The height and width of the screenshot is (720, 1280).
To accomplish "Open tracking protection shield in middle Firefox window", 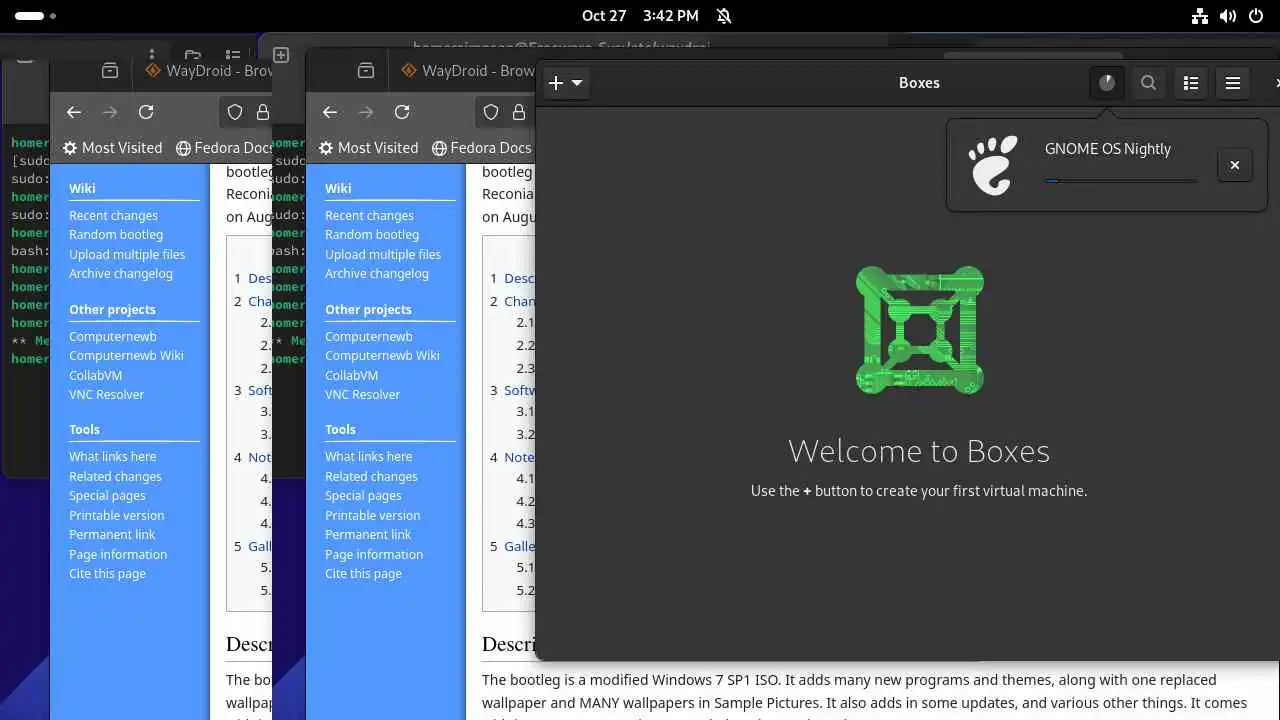I will coord(491,112).
